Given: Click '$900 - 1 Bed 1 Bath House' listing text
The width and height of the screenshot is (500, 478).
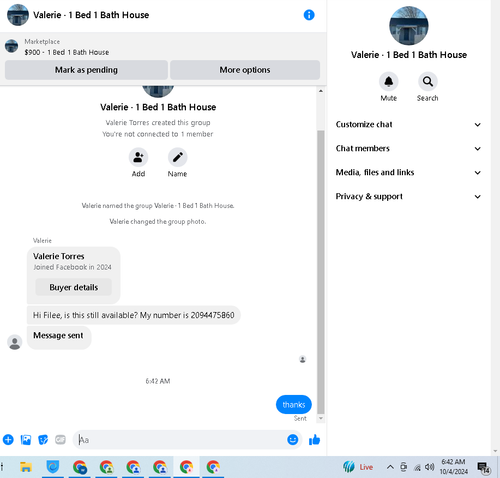Looking at the screenshot, I should pos(67,52).
